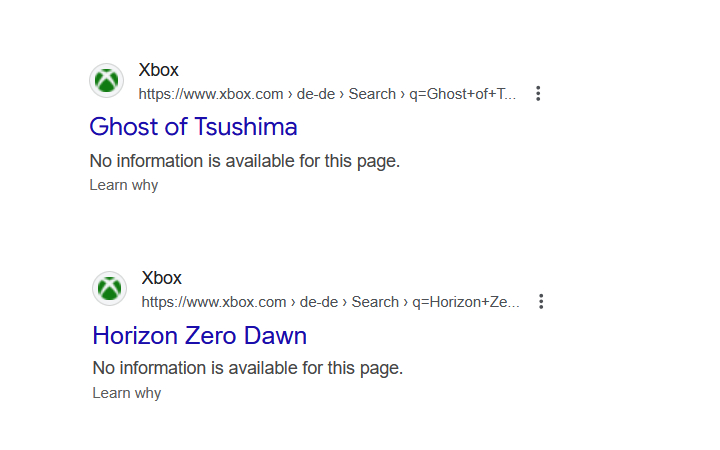720x450 pixels.
Task: Open the Horizon Zero Dawn result title
Action: [199, 335]
